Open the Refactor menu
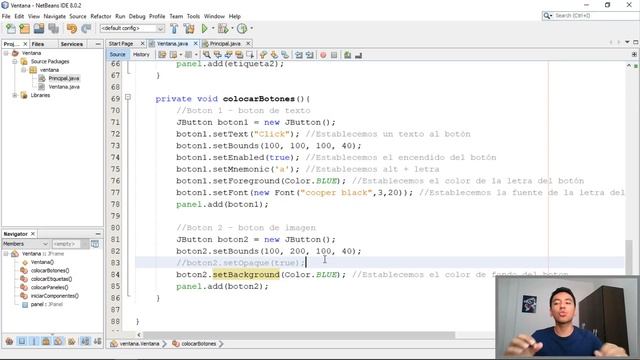The height and width of the screenshot is (360, 640). [x=101, y=16]
